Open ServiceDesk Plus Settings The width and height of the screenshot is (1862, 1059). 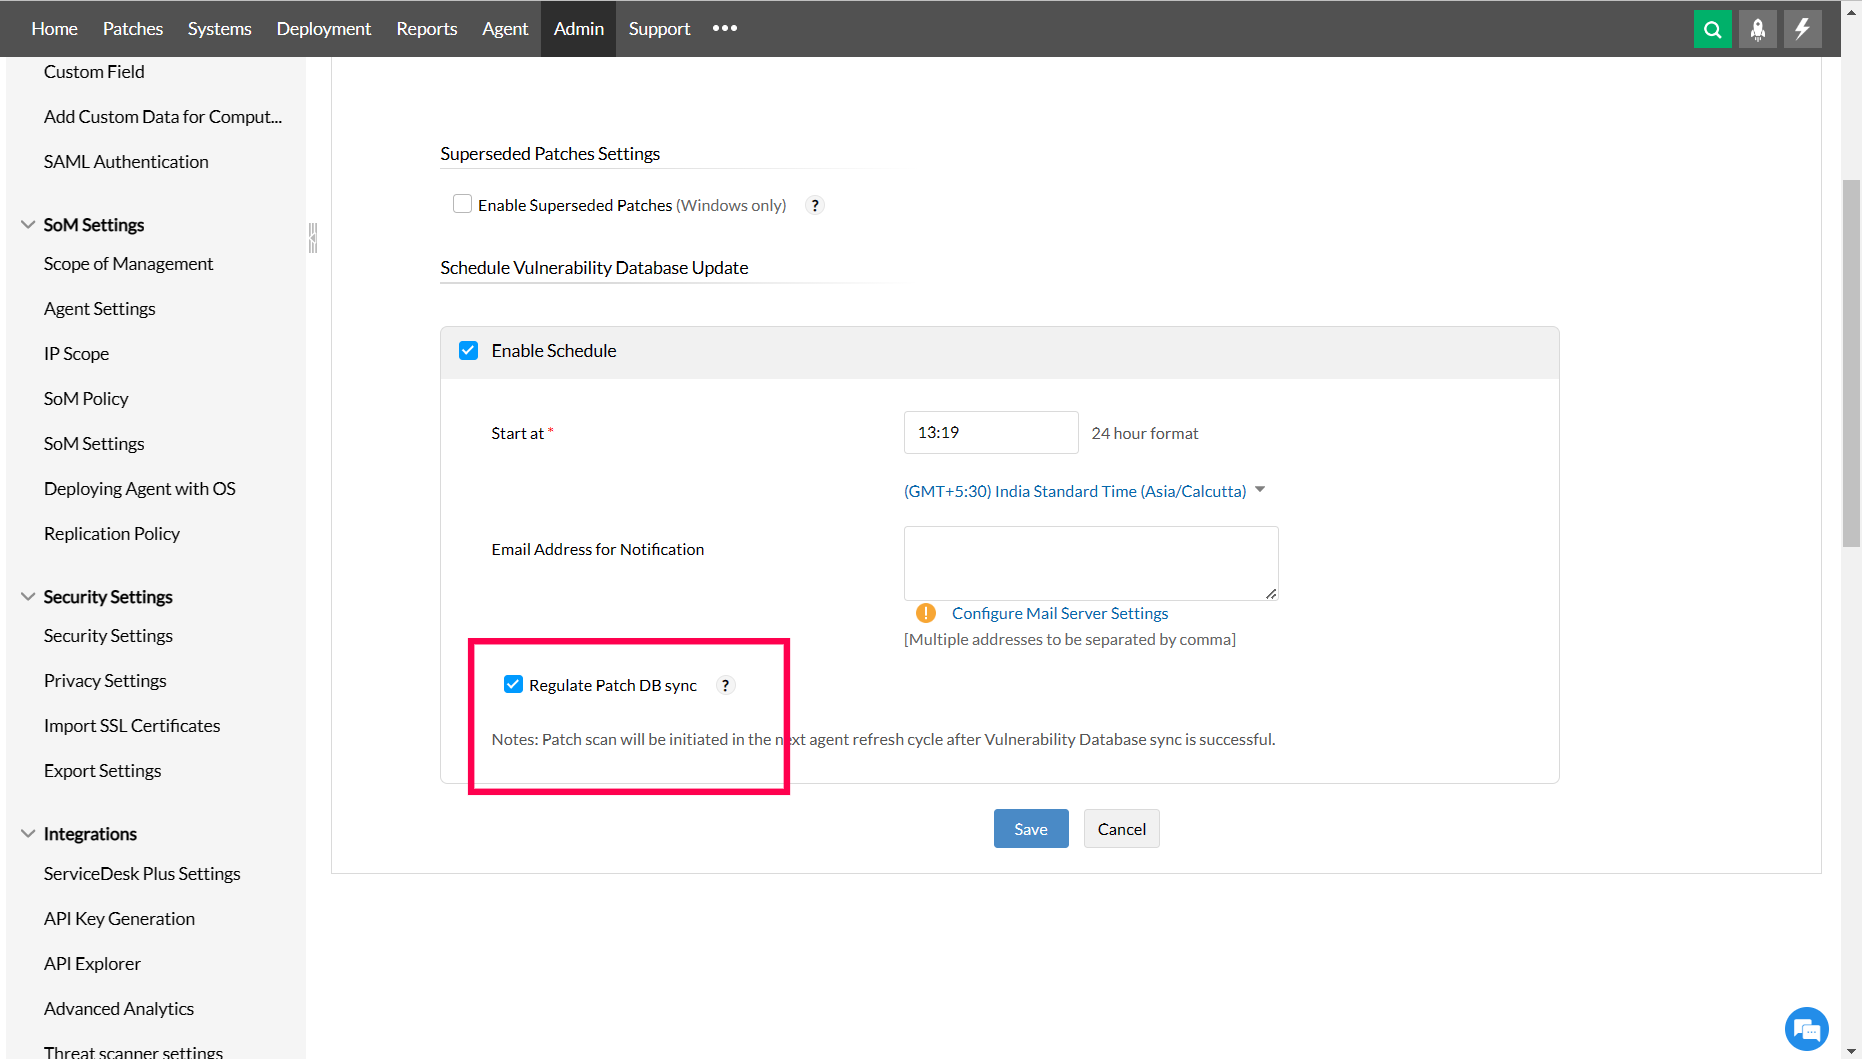click(x=142, y=874)
